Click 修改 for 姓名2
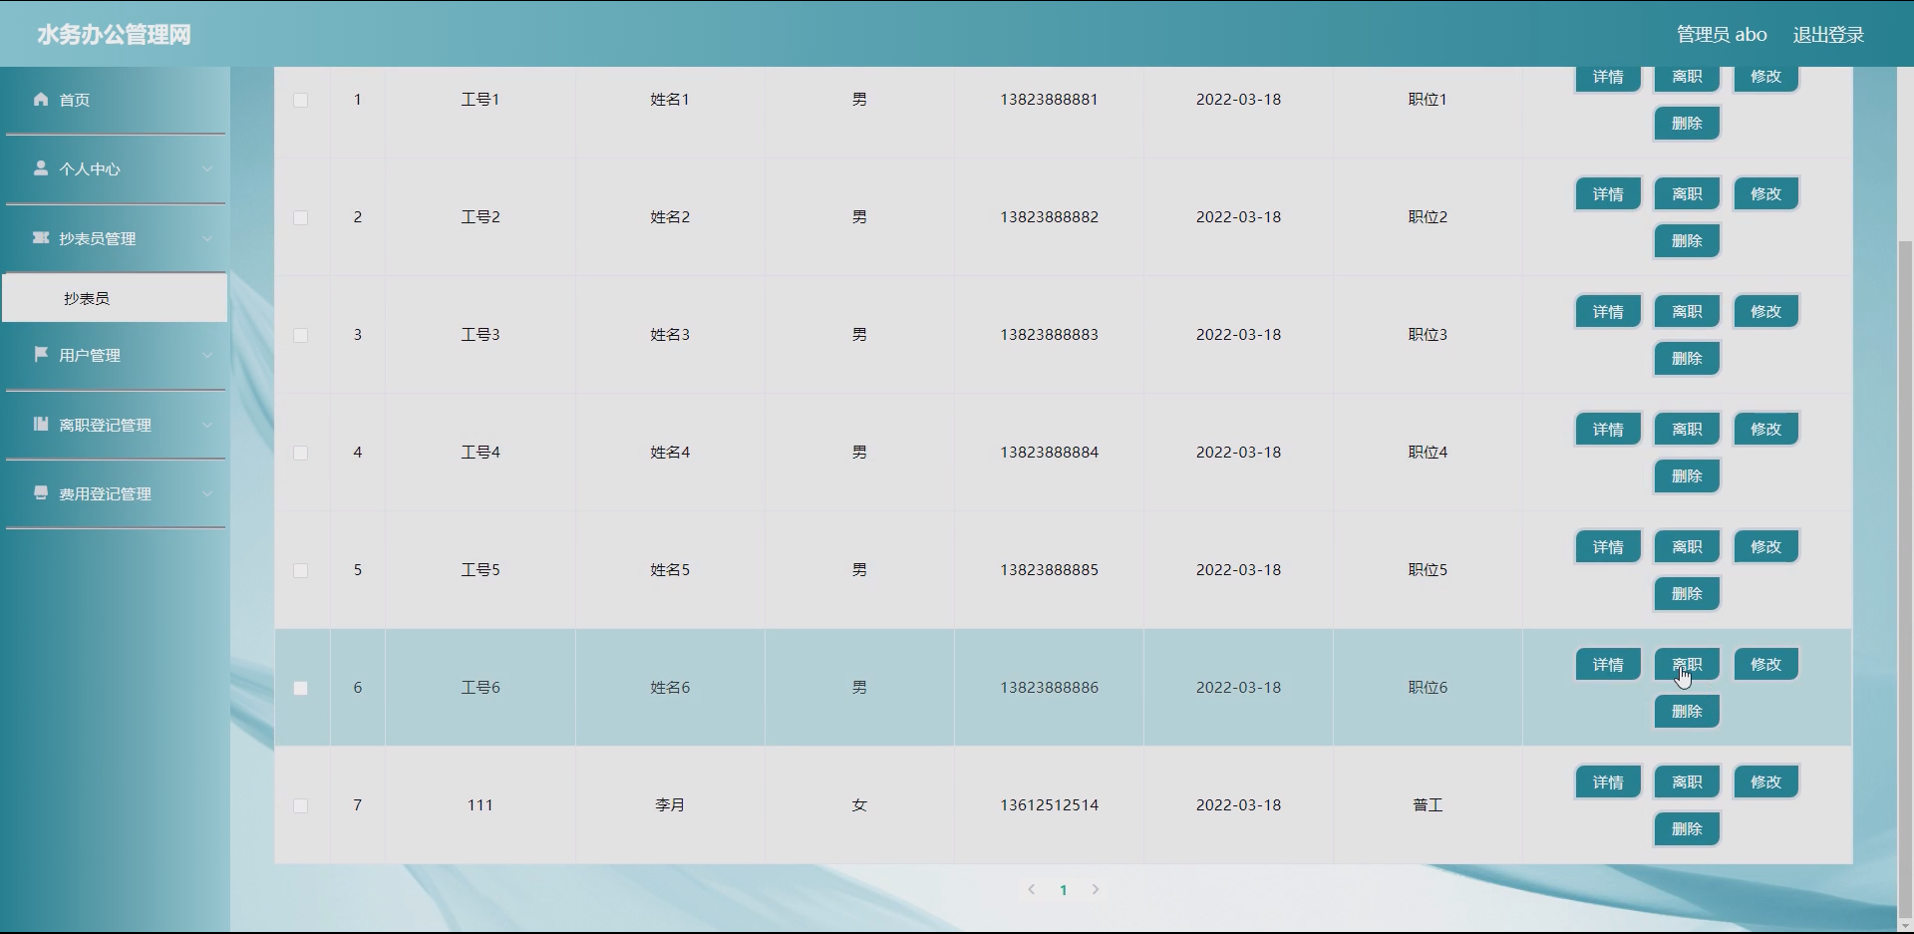 point(1766,194)
